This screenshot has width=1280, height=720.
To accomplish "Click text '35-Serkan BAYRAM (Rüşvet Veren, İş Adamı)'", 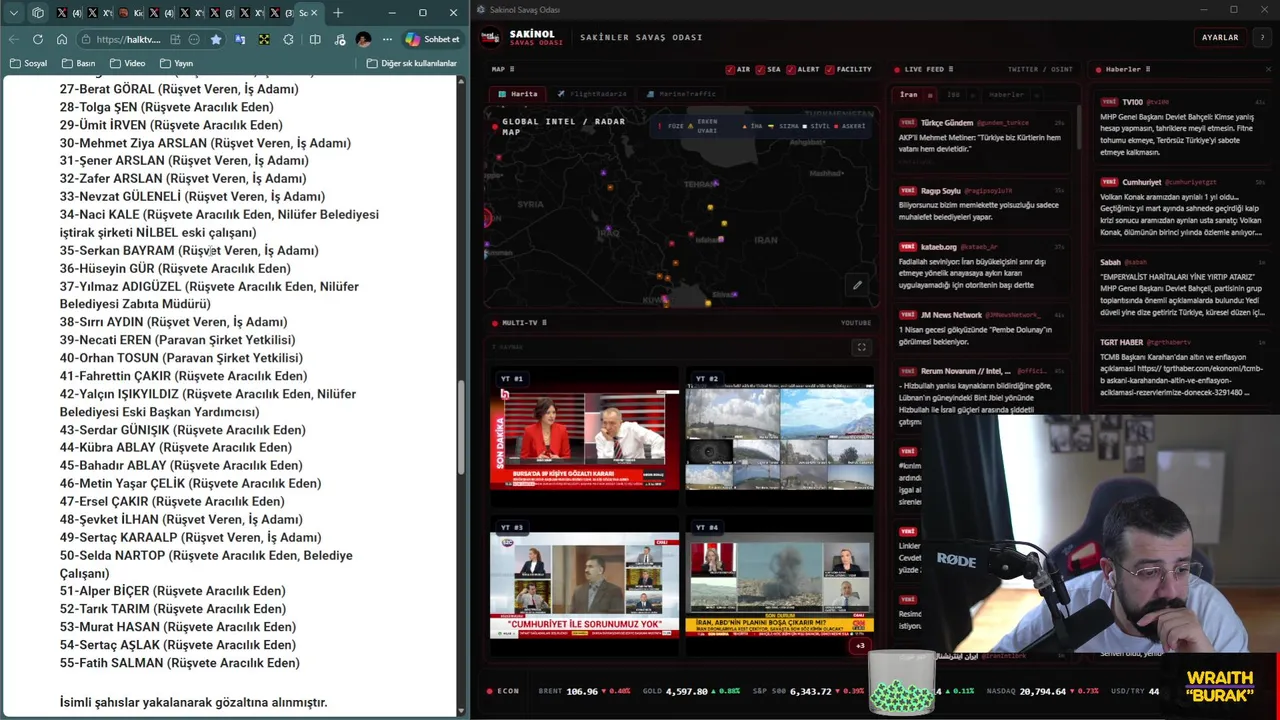I will point(189,250).
